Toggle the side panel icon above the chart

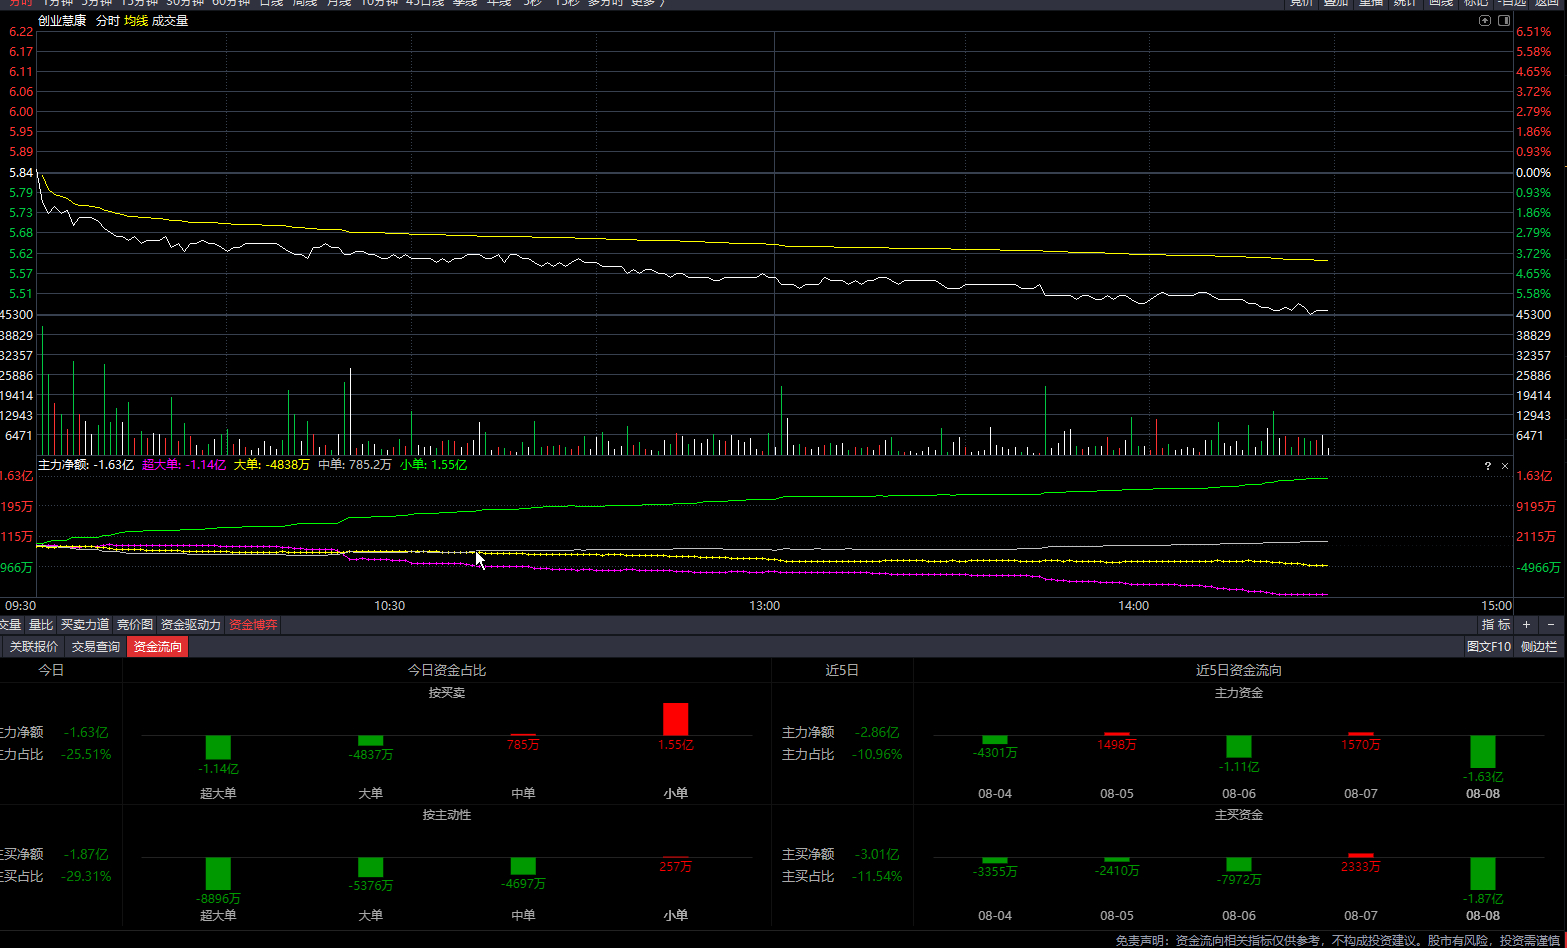pyautogui.click(x=1503, y=20)
